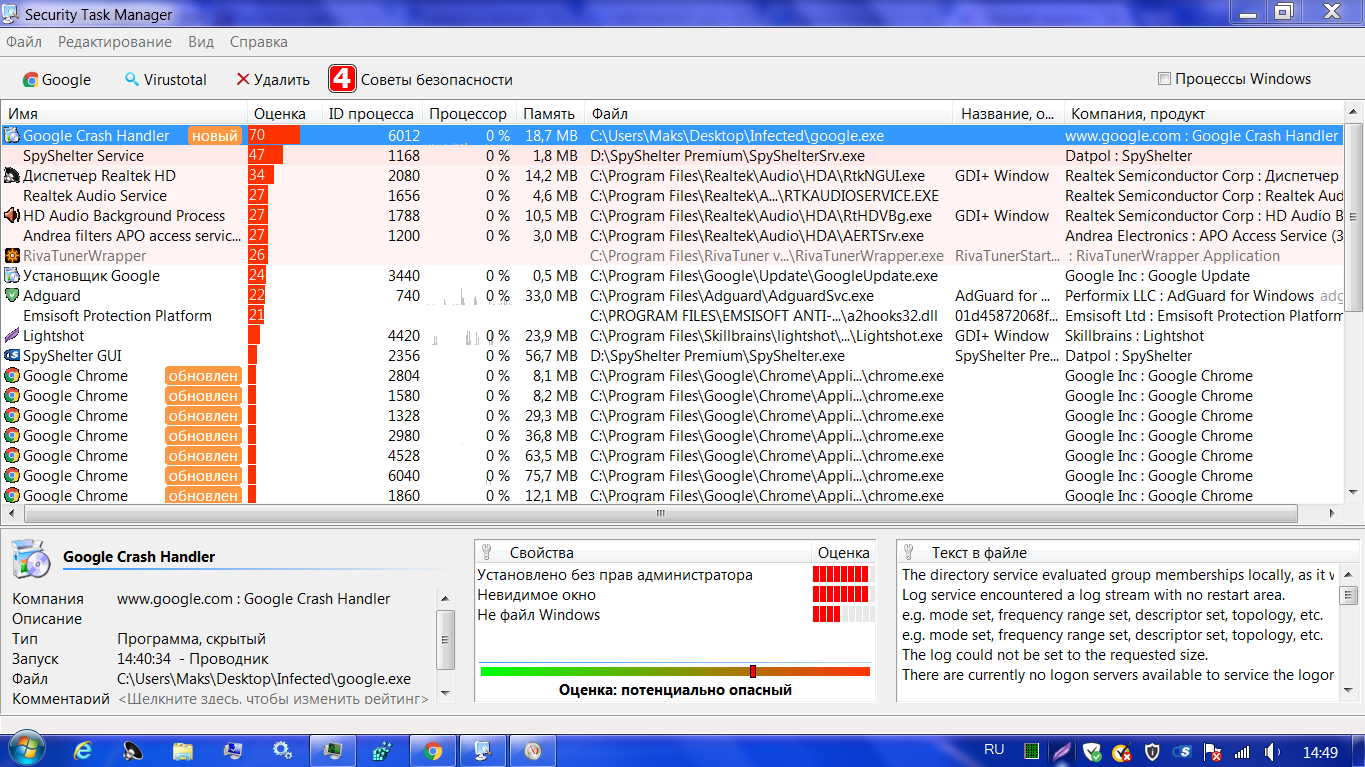Click the green-to-red overall rating gauge
This screenshot has height=767, width=1365.
click(x=675, y=672)
